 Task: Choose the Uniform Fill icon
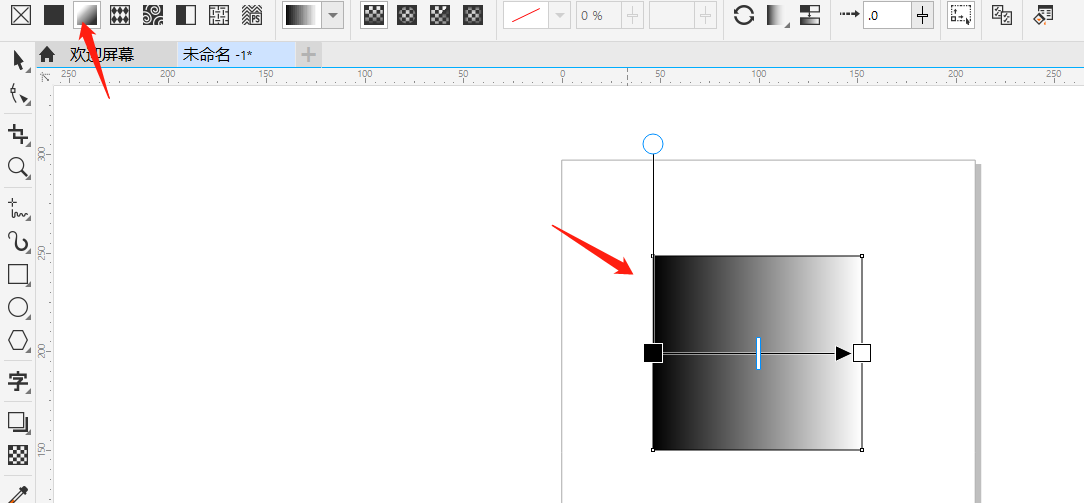(x=54, y=15)
